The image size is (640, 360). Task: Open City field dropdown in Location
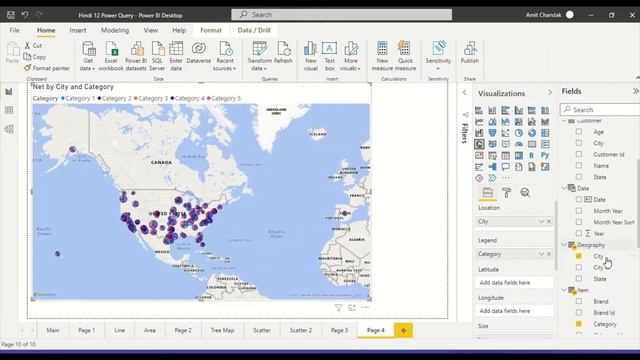click(x=541, y=221)
